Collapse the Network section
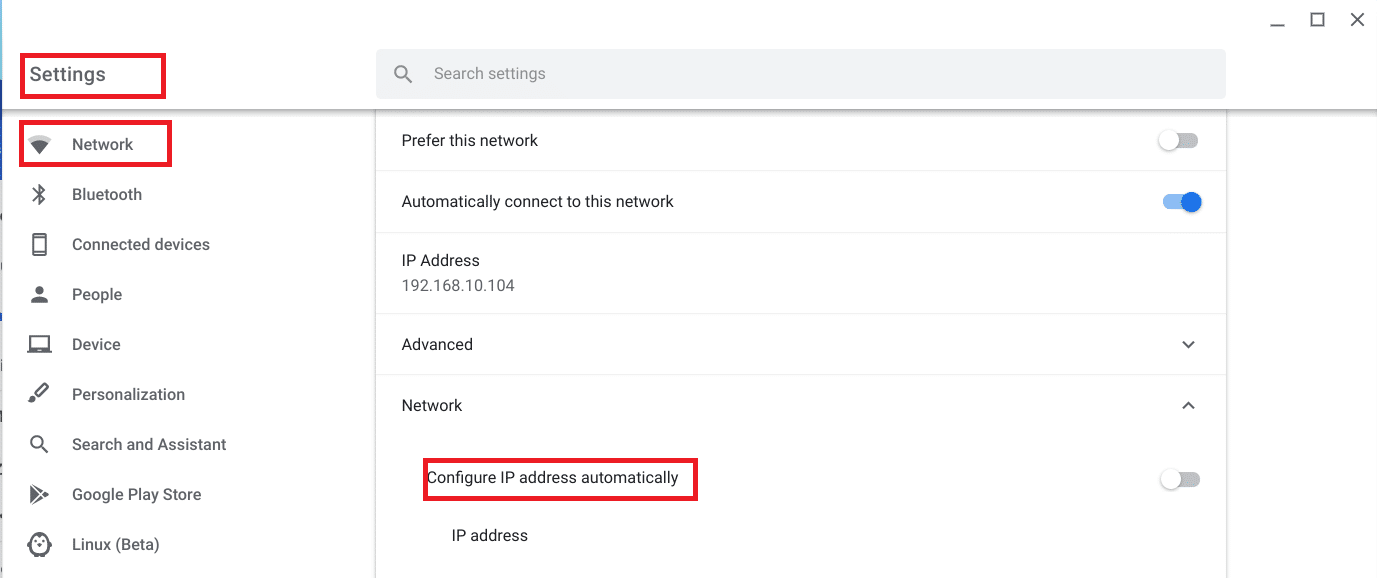Image resolution: width=1377 pixels, height=578 pixels. pos(1188,405)
